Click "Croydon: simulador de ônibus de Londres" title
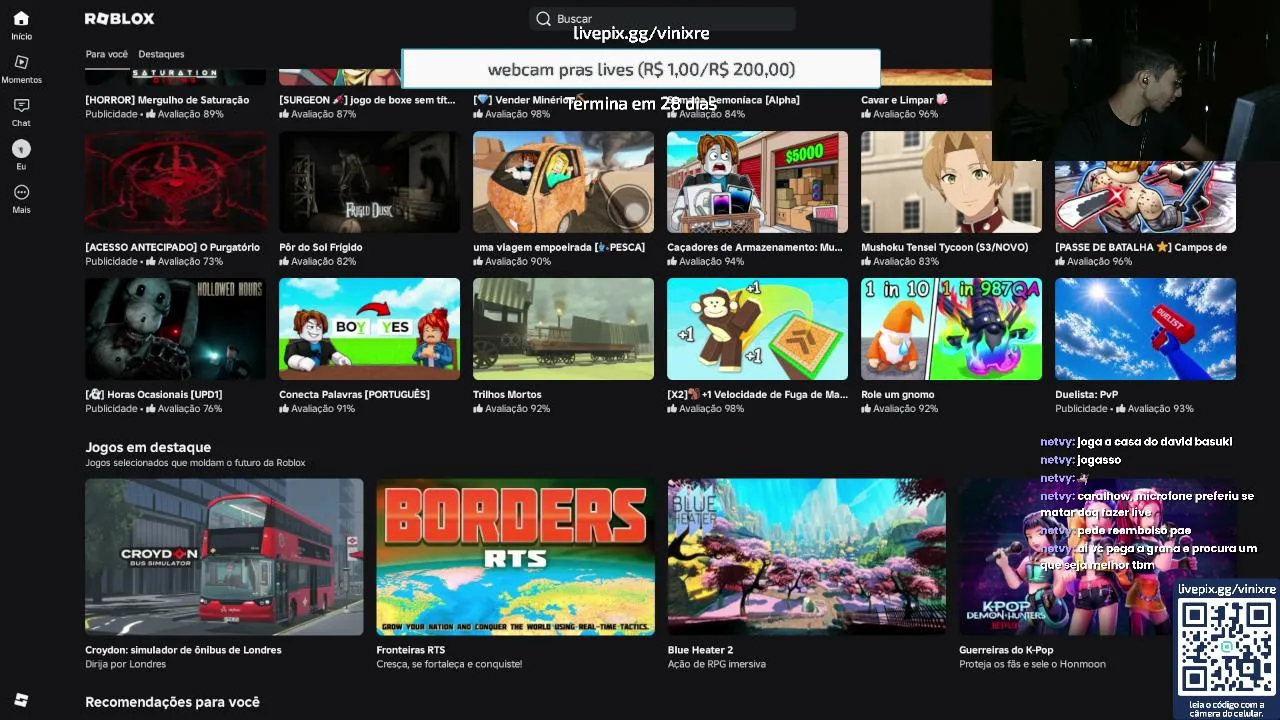The height and width of the screenshot is (720, 1280). click(x=183, y=650)
